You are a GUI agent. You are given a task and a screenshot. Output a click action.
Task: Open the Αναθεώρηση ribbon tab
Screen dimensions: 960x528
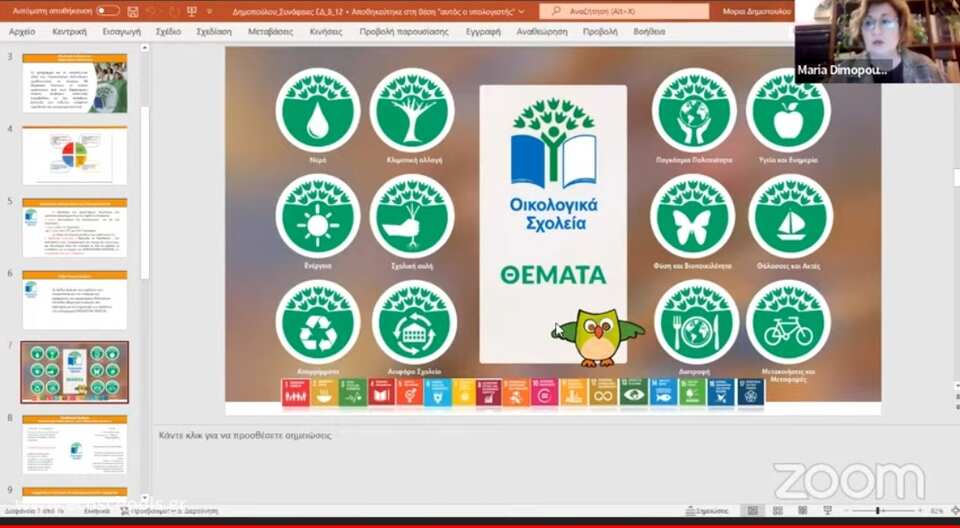(541, 31)
